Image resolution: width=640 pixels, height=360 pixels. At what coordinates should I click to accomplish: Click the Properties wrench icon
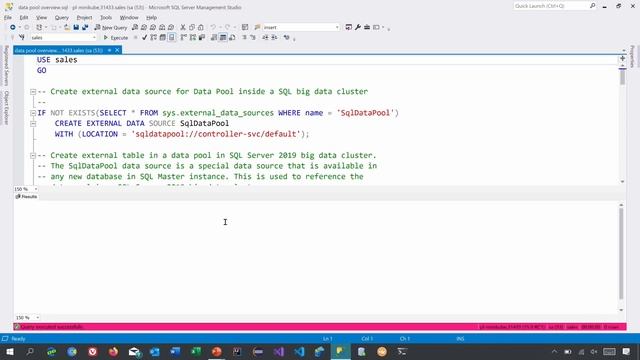(358, 27)
